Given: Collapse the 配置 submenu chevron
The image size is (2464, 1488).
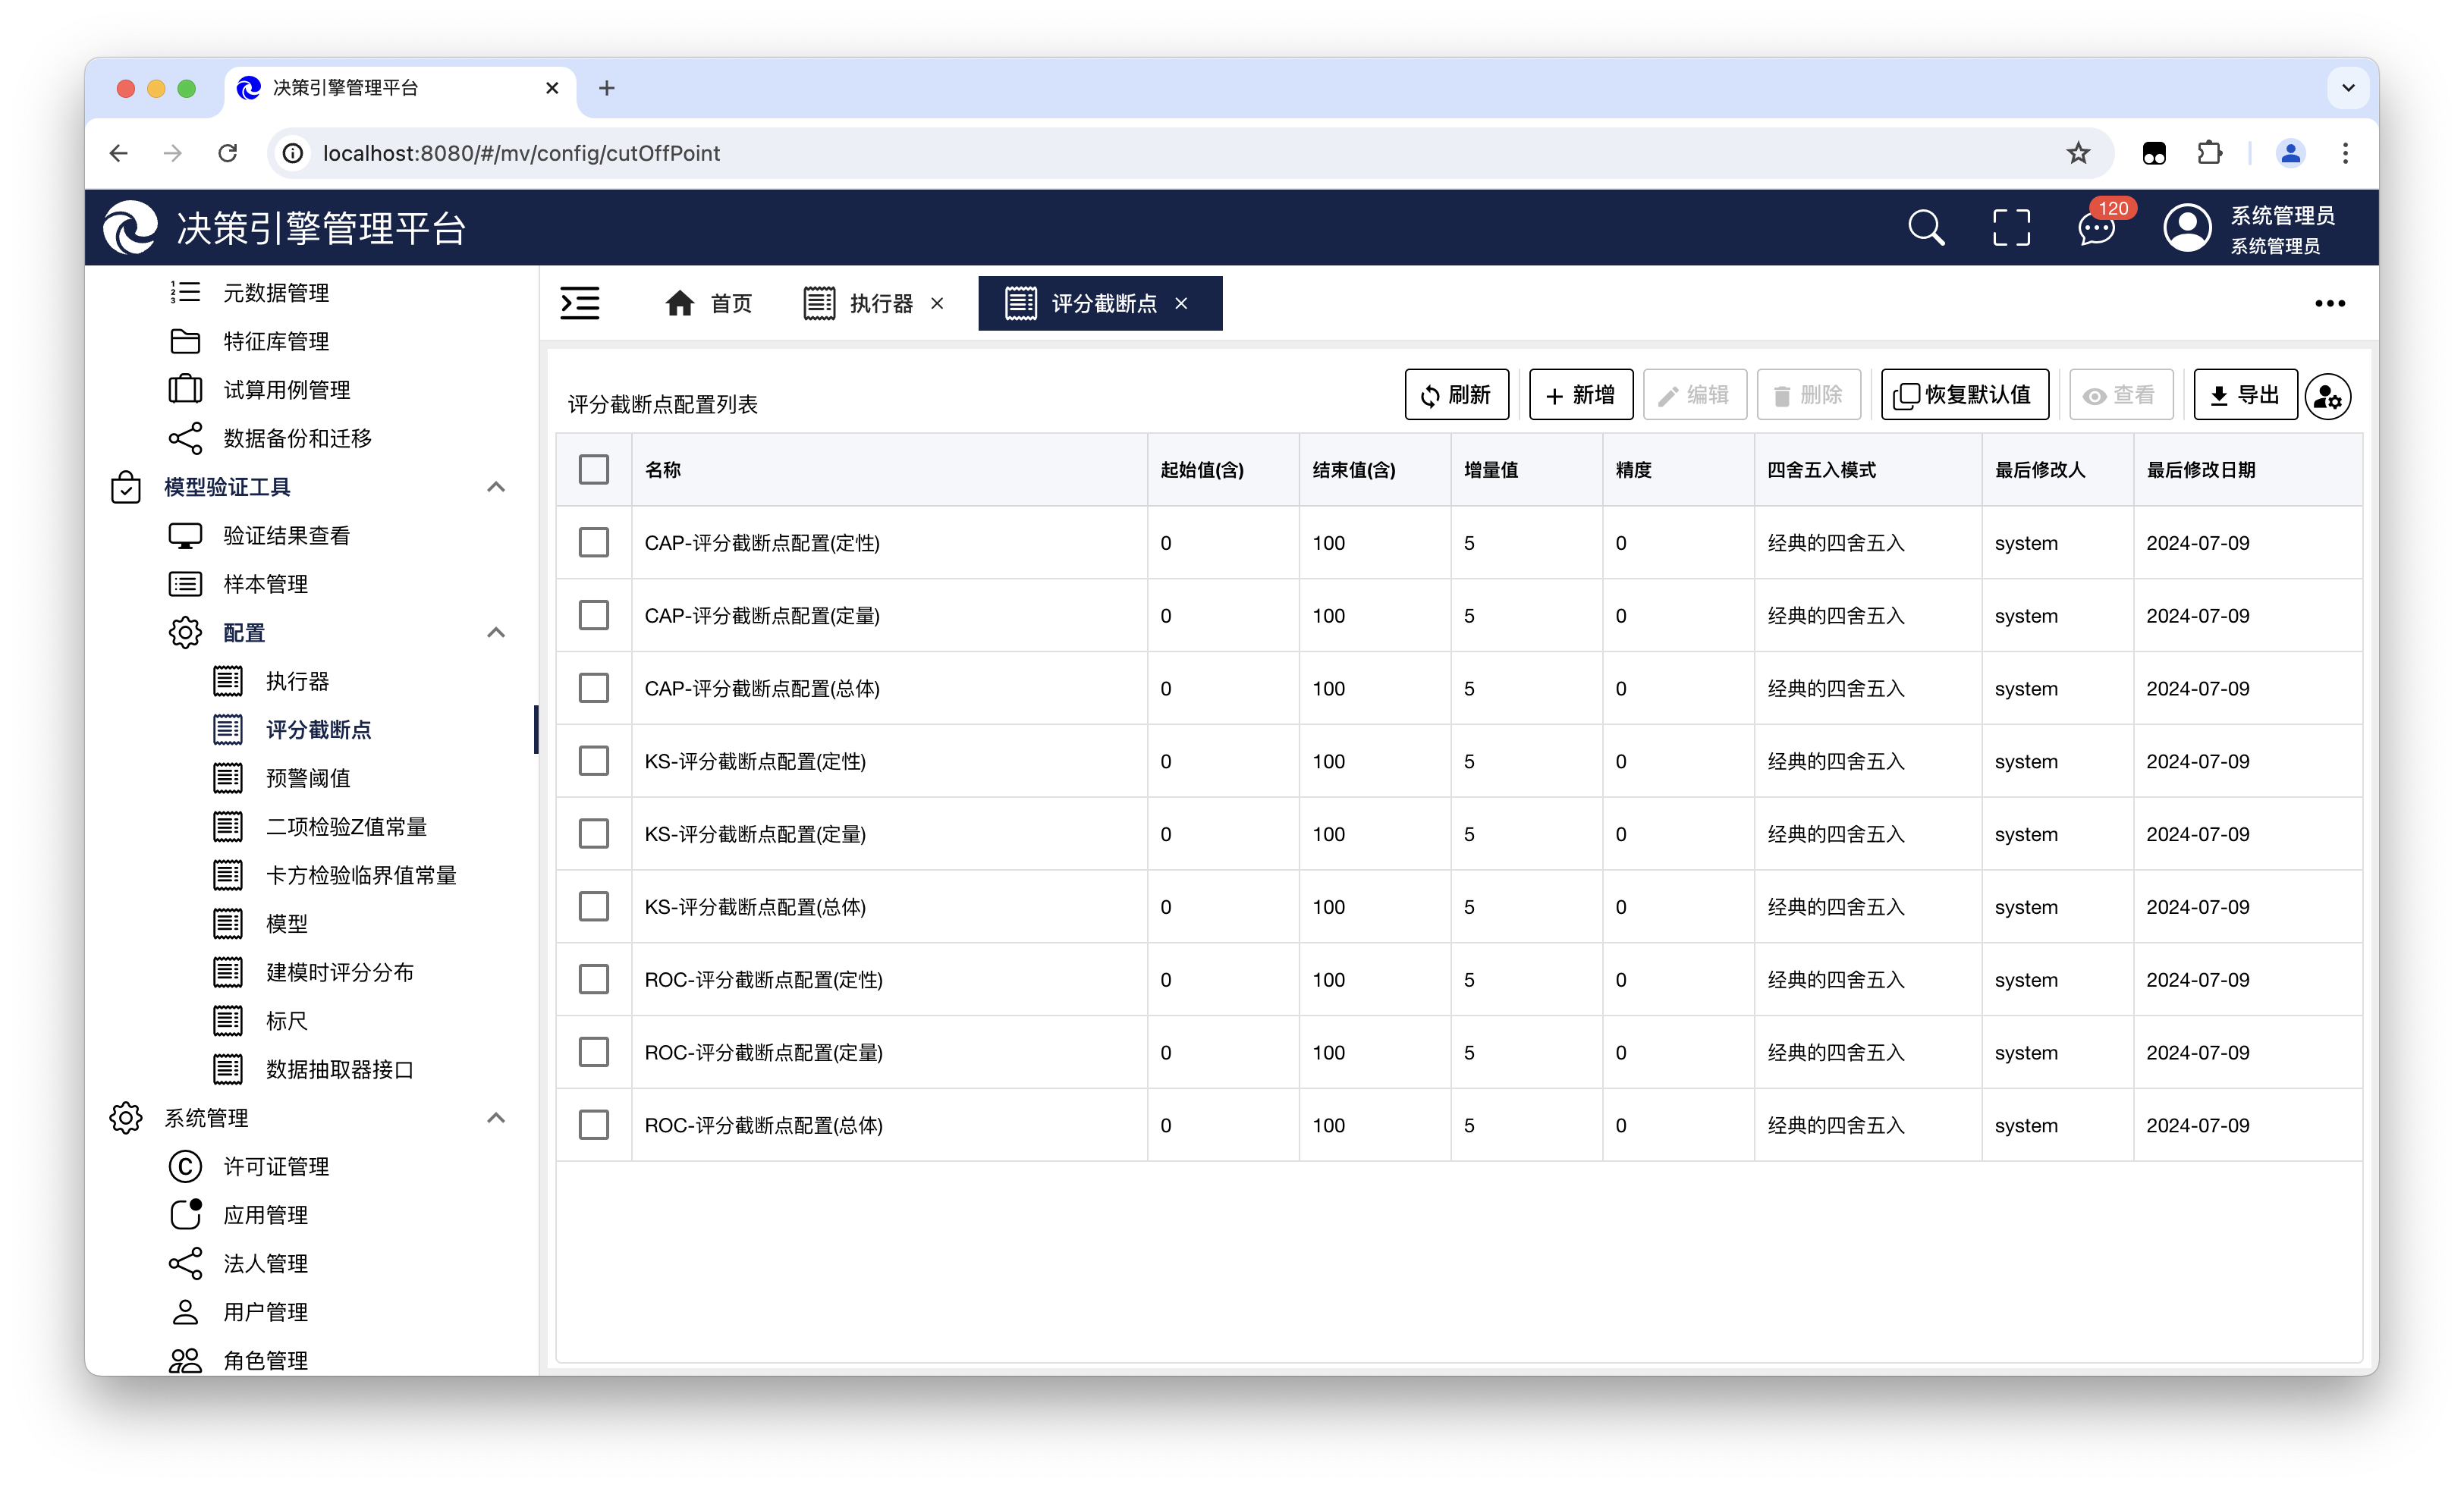Looking at the screenshot, I should (495, 632).
